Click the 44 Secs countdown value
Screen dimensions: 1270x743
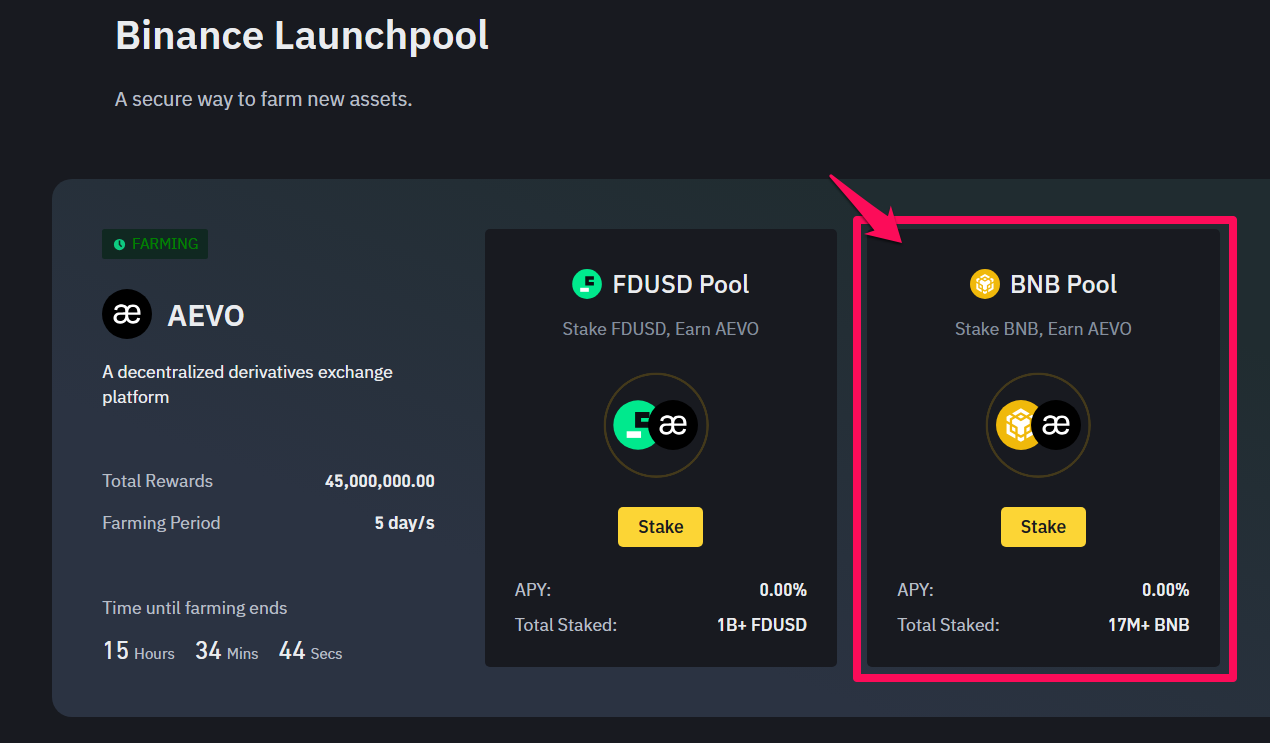(310, 651)
